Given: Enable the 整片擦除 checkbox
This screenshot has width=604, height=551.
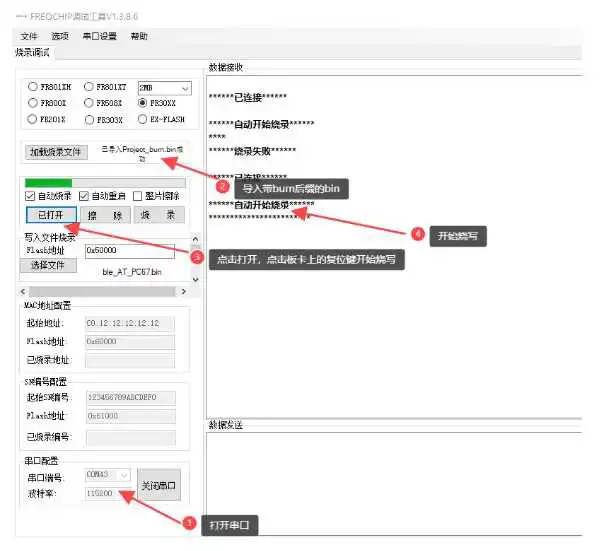Looking at the screenshot, I should (137, 196).
